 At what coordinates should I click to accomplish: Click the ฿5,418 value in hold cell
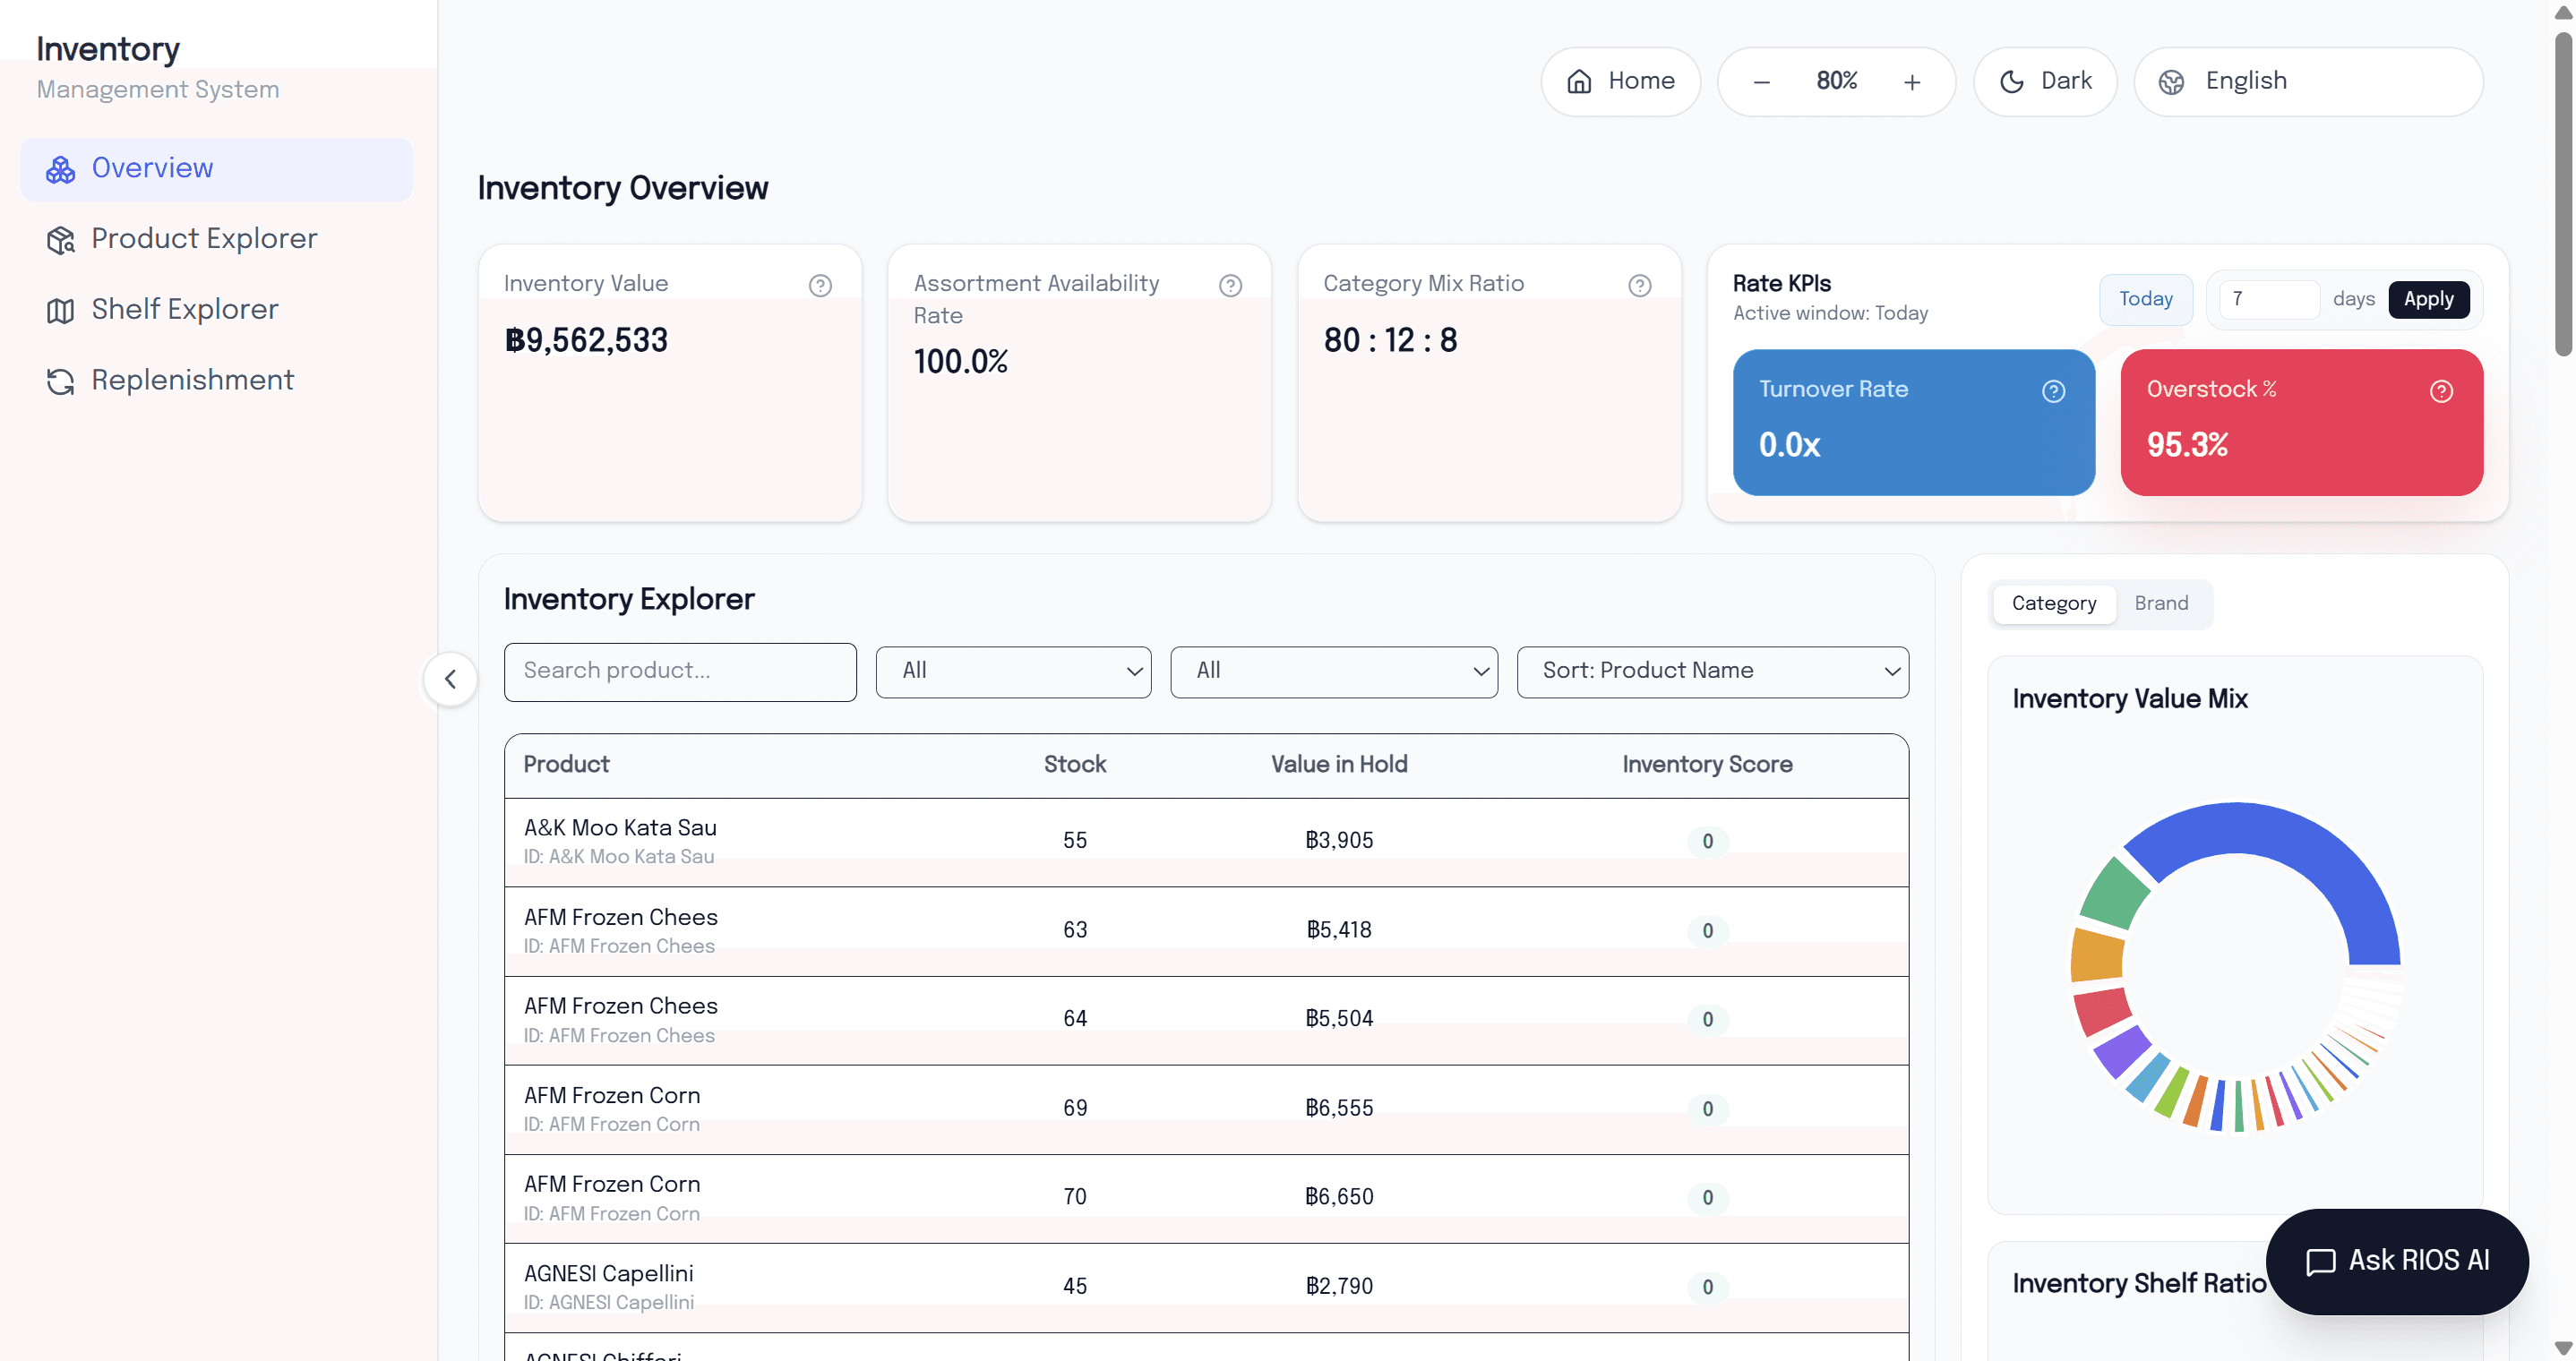pos(1339,930)
